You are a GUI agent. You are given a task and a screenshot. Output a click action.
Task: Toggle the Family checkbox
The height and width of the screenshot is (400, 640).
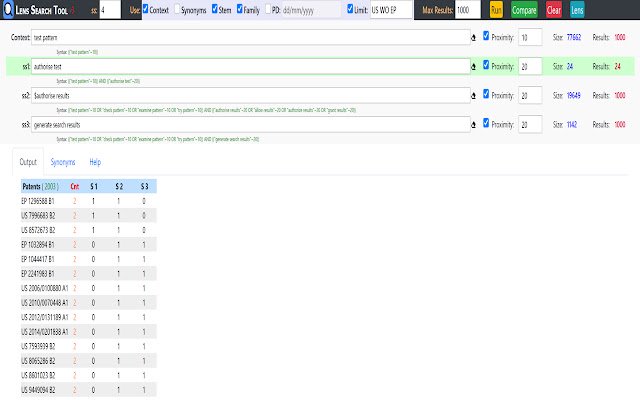click(x=240, y=9)
